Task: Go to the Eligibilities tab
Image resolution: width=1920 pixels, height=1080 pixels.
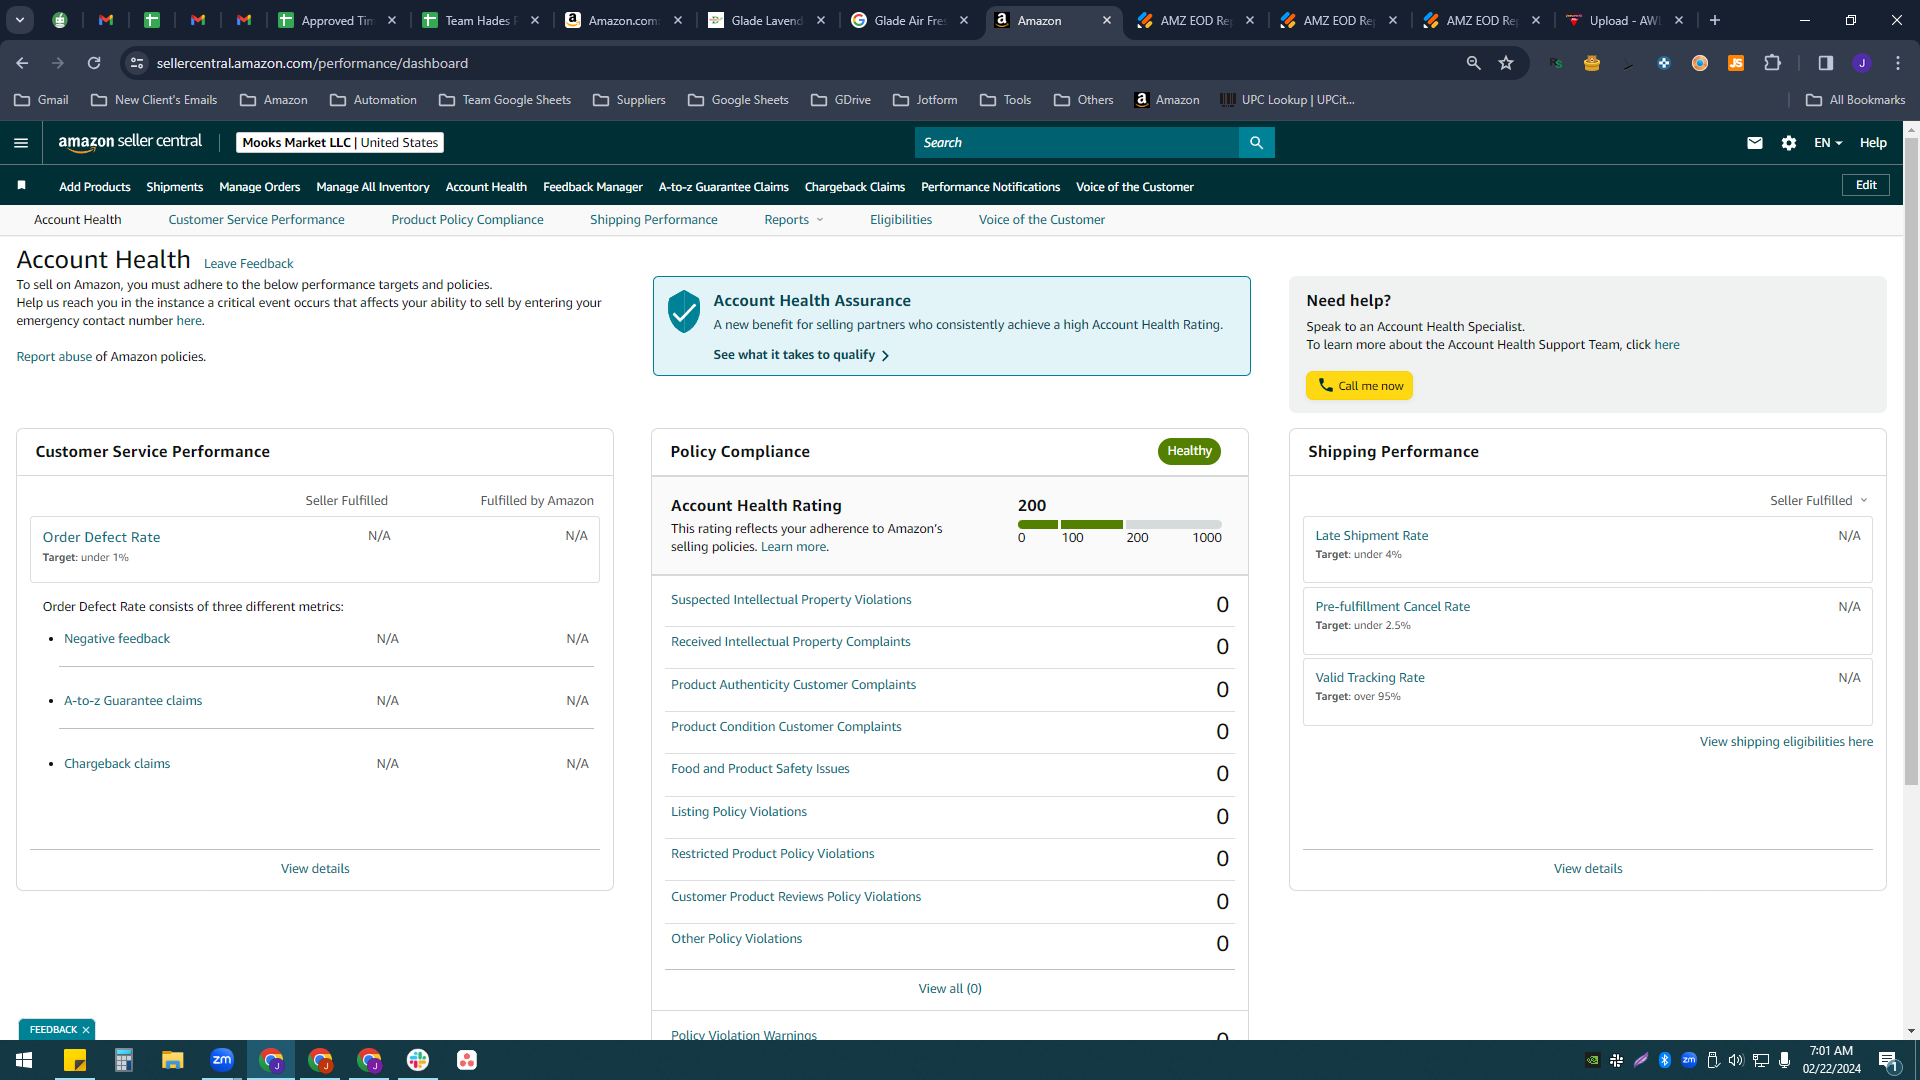Action: (x=901, y=220)
